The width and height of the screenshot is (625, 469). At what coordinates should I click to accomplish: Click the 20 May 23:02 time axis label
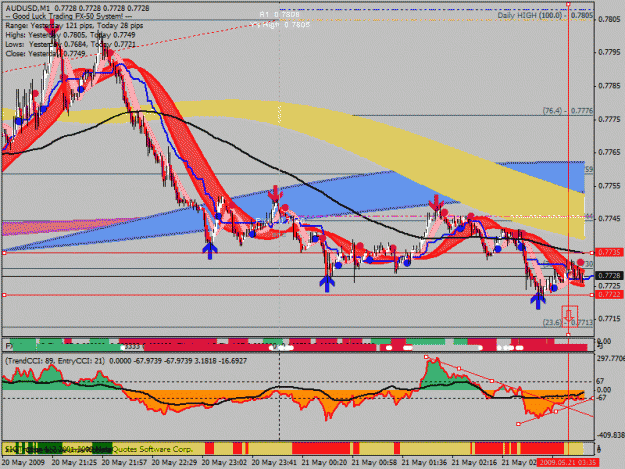click(x=224, y=463)
